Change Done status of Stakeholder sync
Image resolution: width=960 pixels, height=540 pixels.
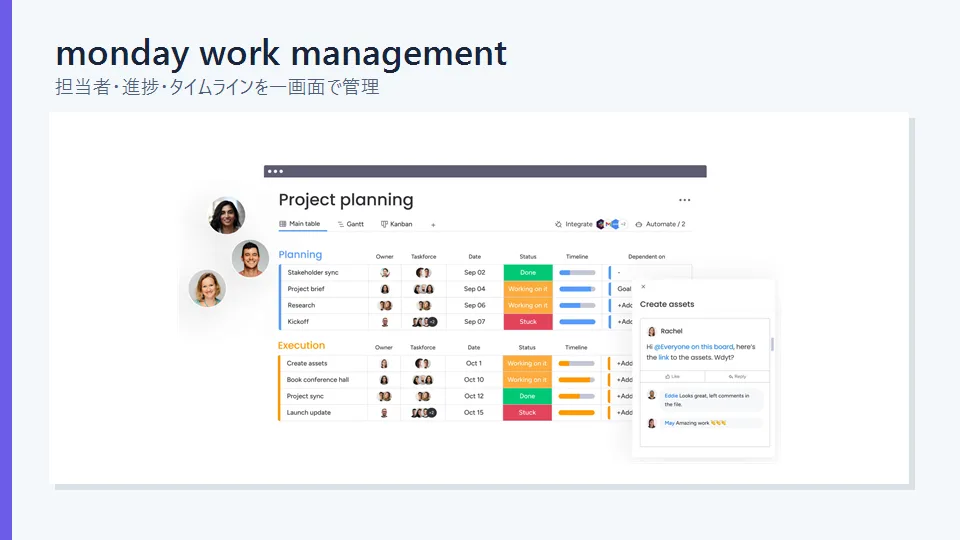click(x=528, y=272)
